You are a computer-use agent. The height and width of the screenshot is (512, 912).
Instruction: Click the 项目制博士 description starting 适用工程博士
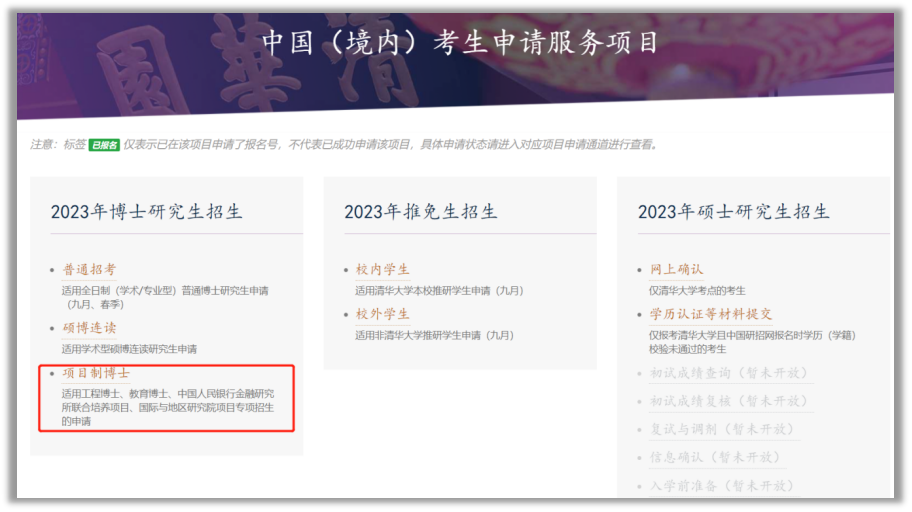click(168, 407)
